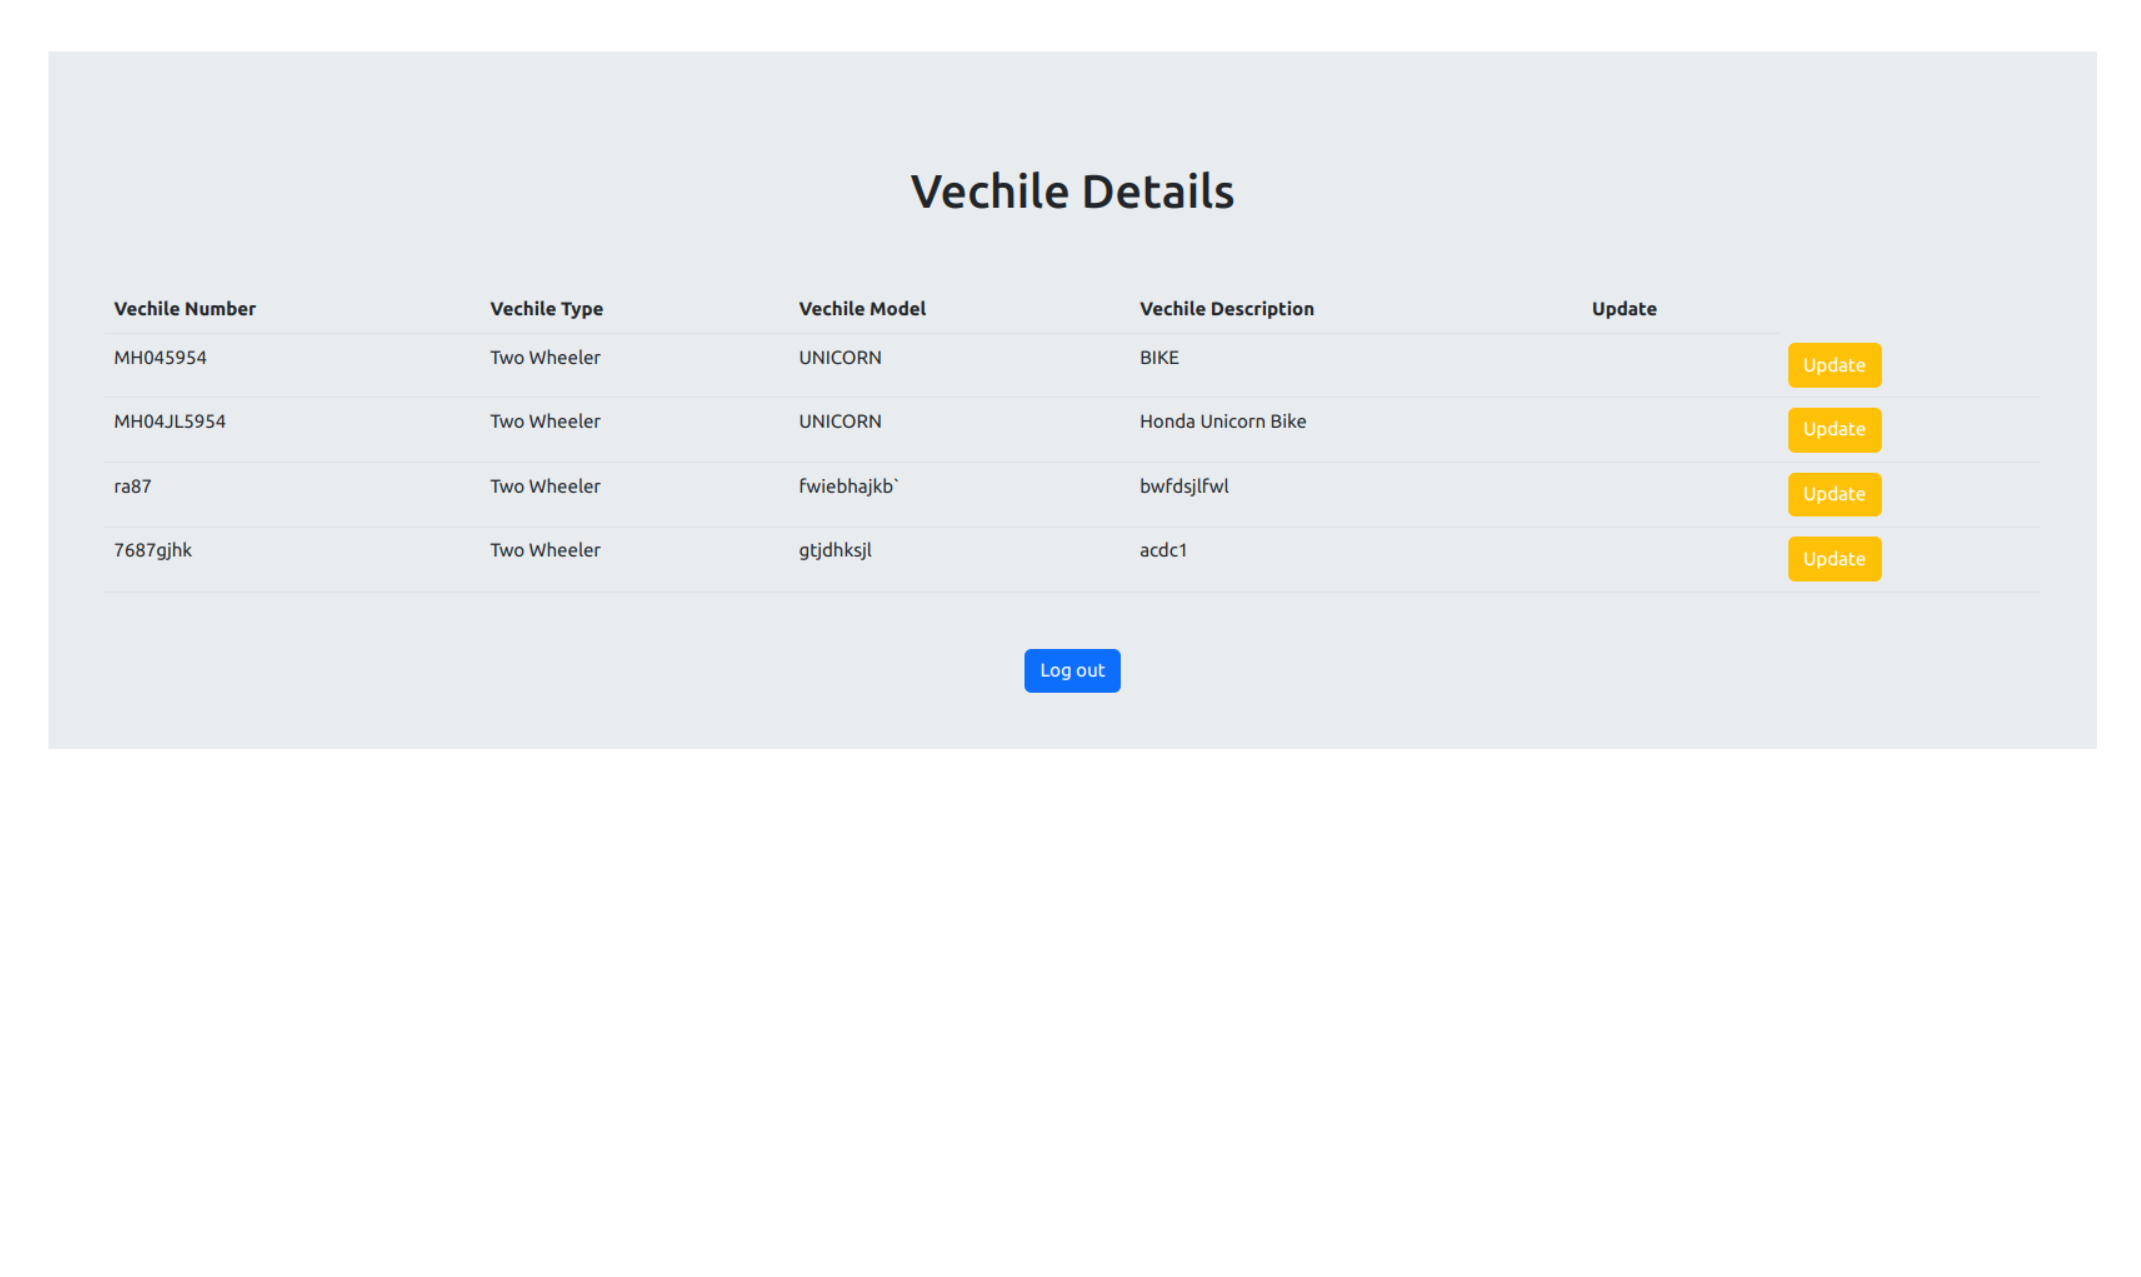Click the Update button for vehicle MH04JL5954
Screen dimensions: 2141x1277
tap(1833, 429)
